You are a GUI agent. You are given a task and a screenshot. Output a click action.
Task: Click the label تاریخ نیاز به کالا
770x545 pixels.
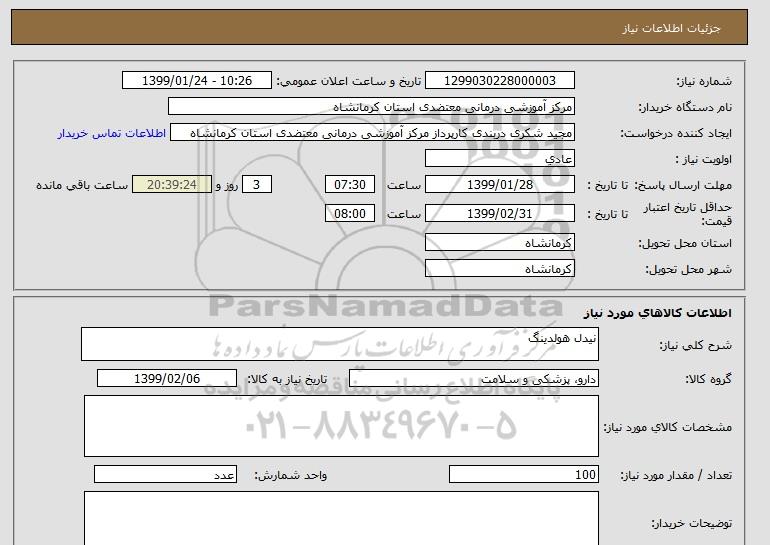point(287,379)
